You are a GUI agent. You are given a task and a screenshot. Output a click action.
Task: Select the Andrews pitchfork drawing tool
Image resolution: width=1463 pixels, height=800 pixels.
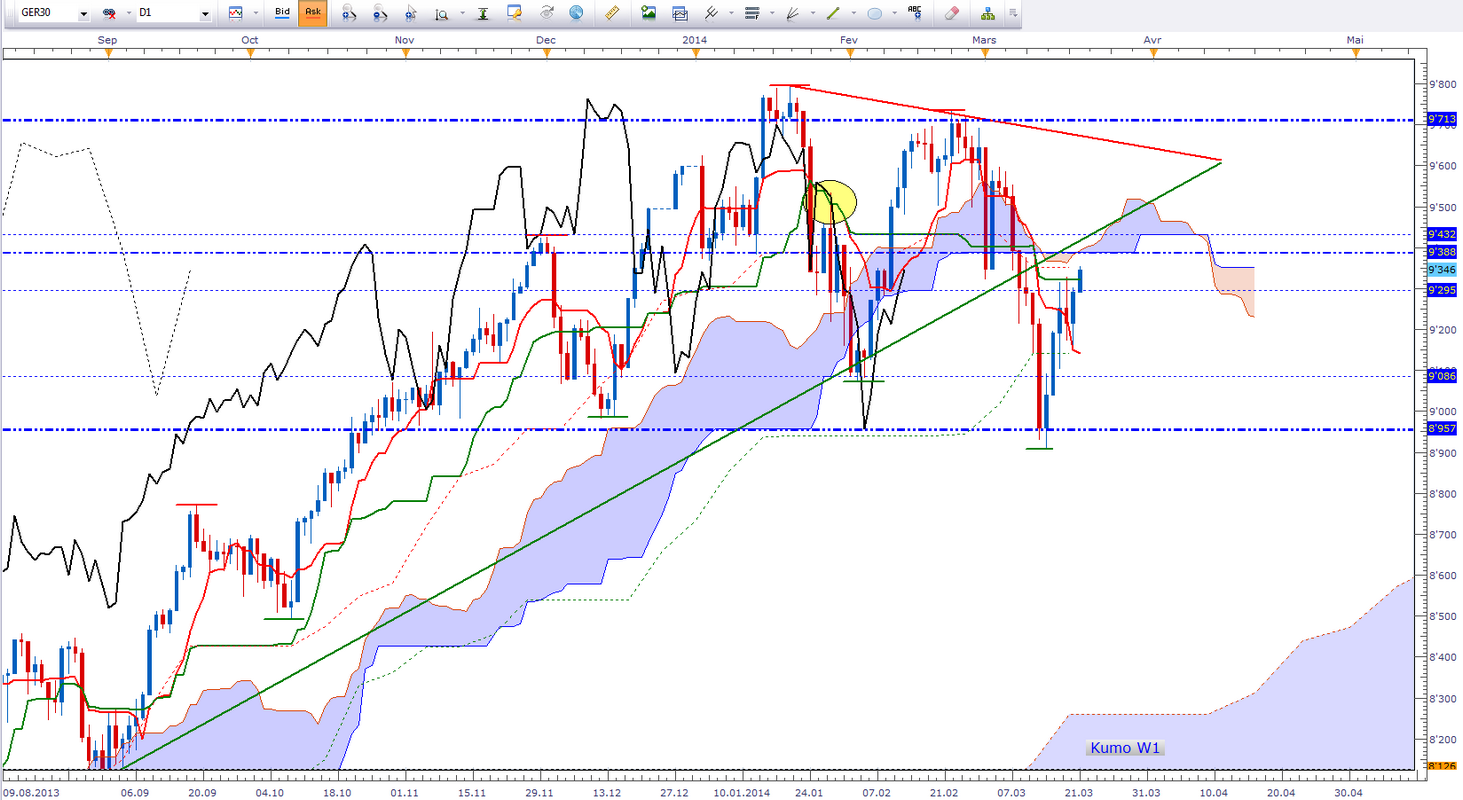pos(710,15)
